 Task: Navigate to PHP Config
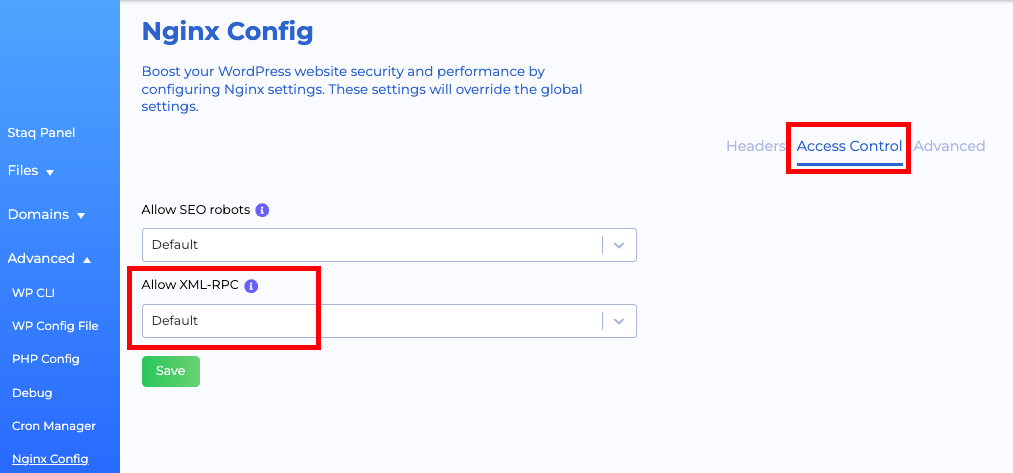(46, 359)
